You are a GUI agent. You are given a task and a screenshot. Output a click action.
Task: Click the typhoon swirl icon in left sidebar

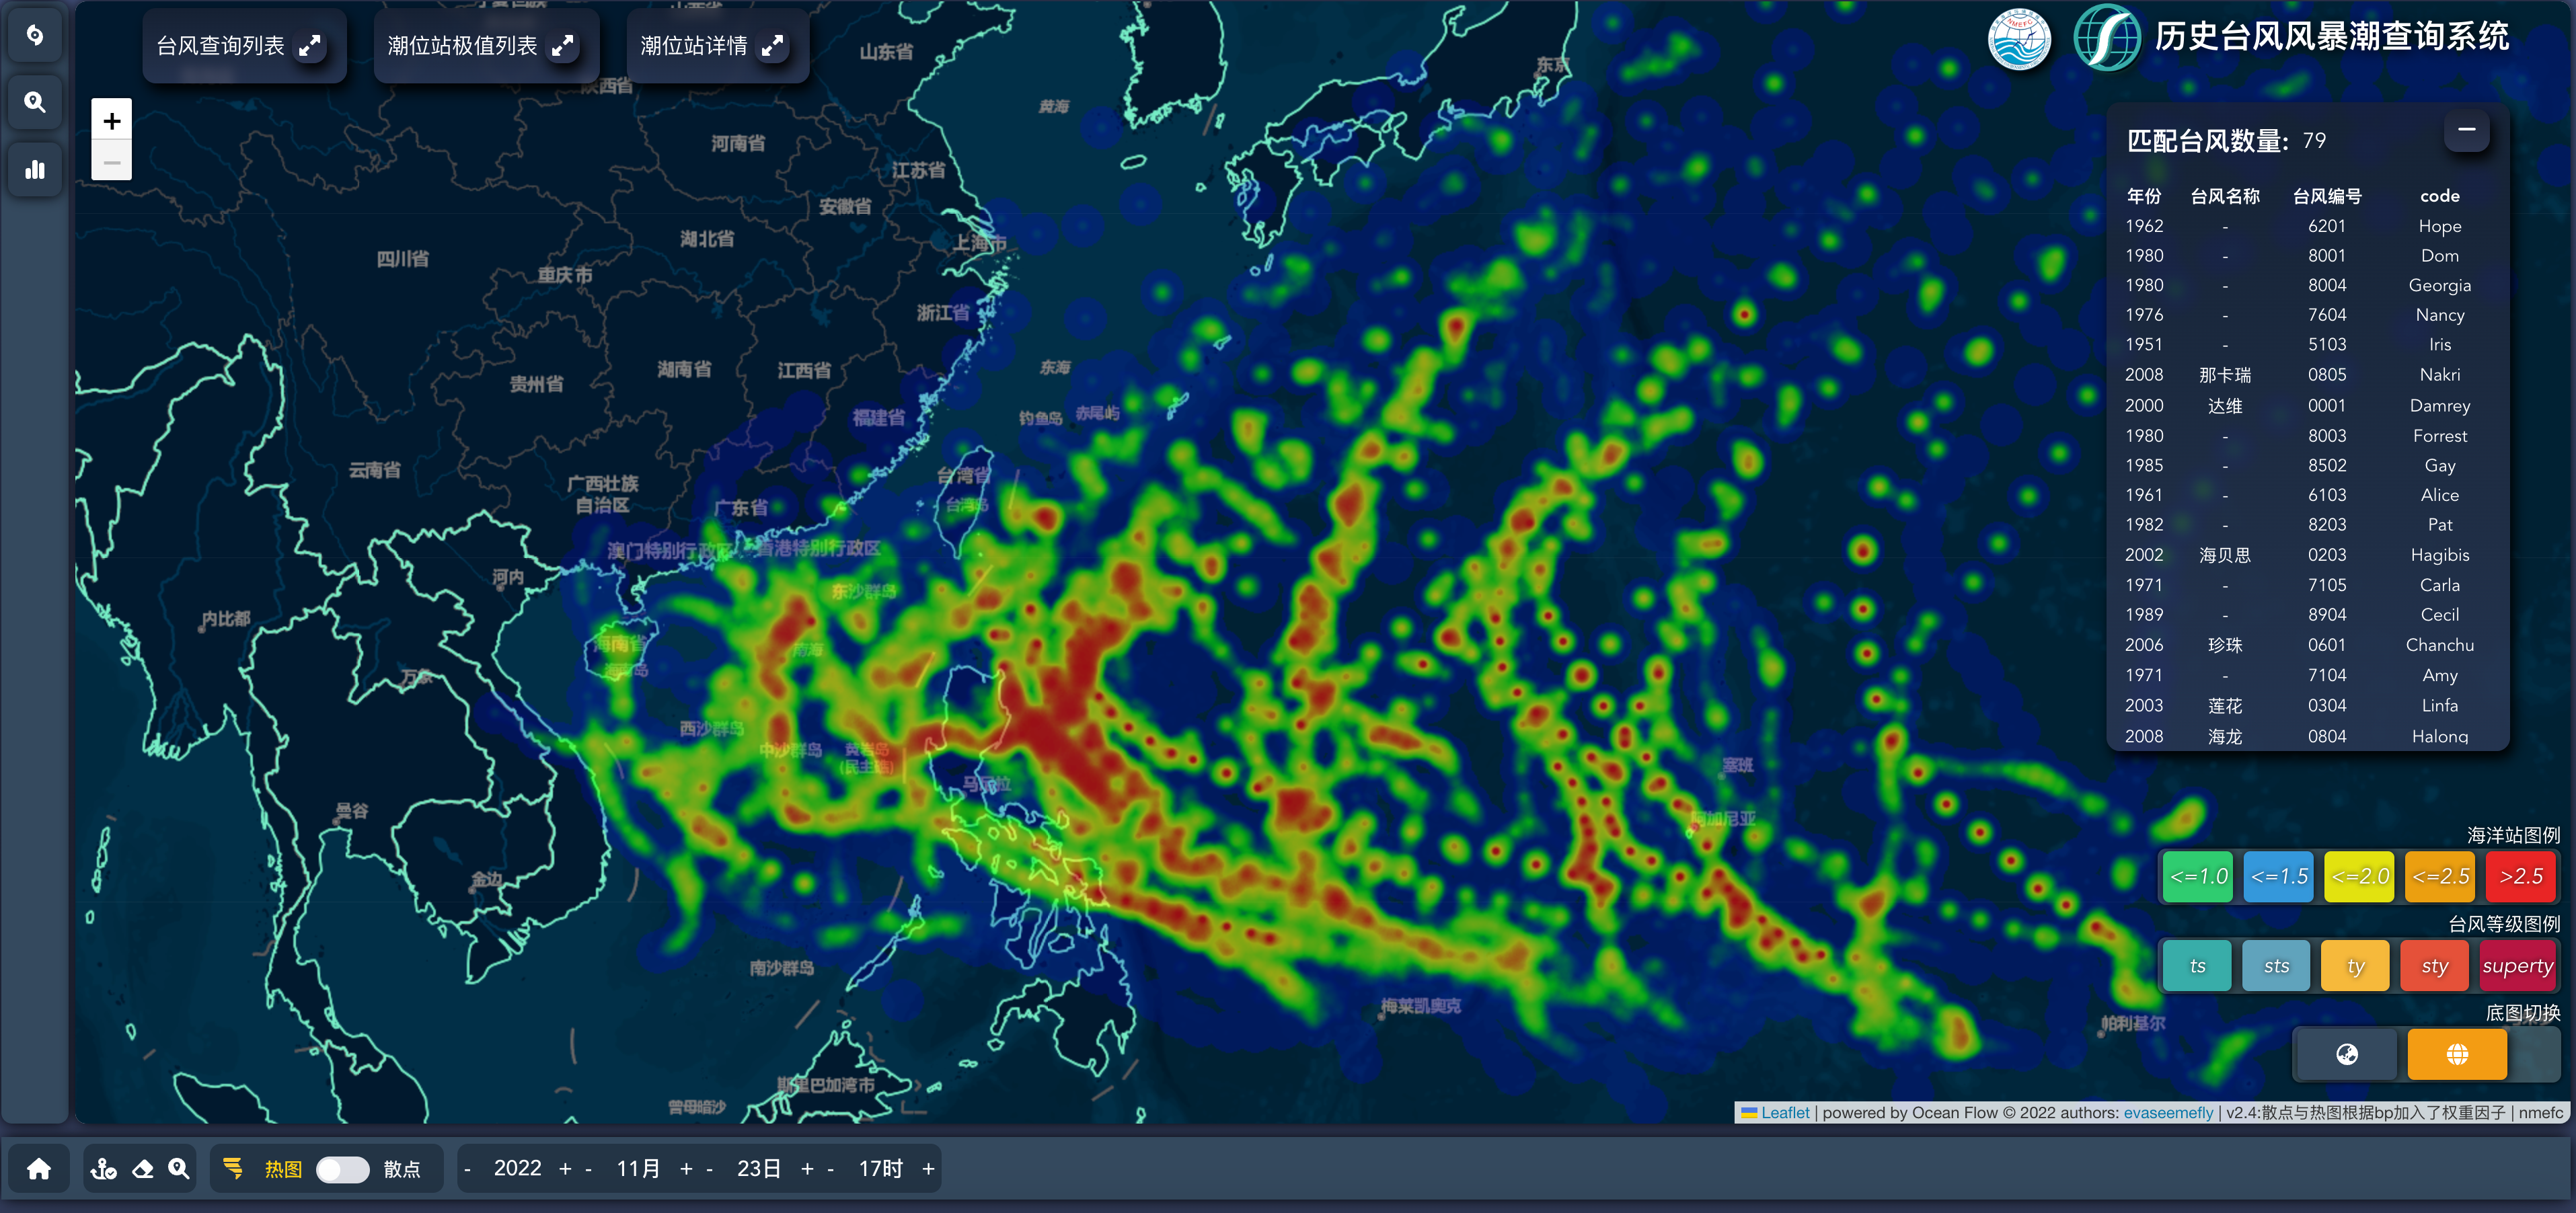tap(35, 36)
